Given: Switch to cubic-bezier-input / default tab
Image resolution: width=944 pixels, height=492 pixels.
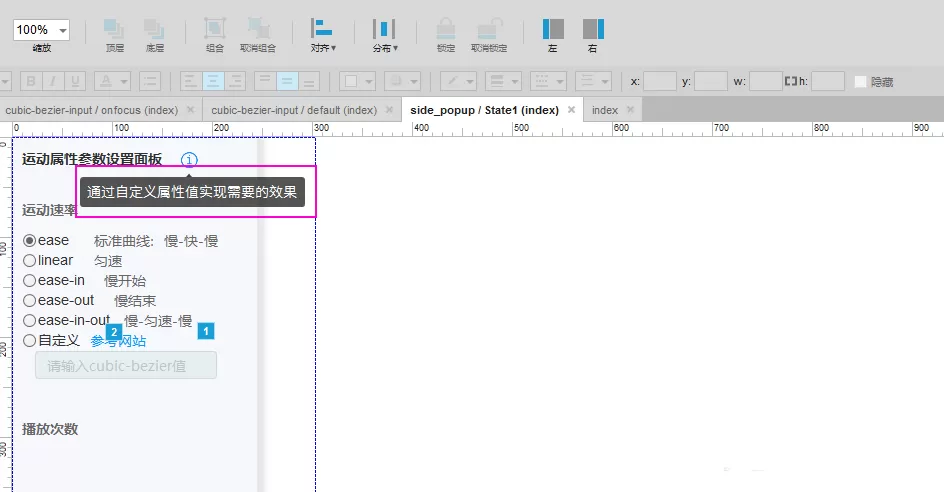Looking at the screenshot, I should [x=294, y=110].
